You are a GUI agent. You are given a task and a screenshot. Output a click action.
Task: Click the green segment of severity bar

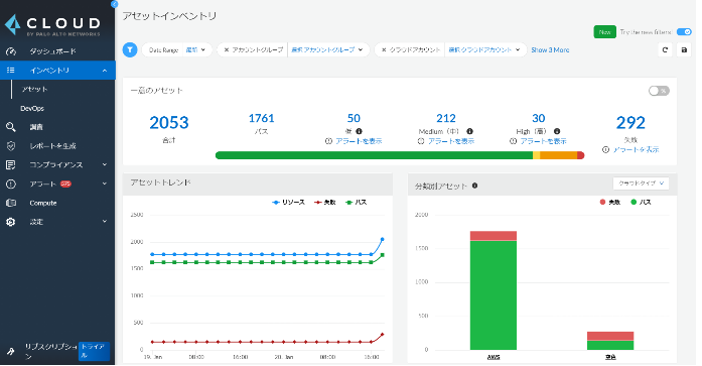(x=374, y=155)
